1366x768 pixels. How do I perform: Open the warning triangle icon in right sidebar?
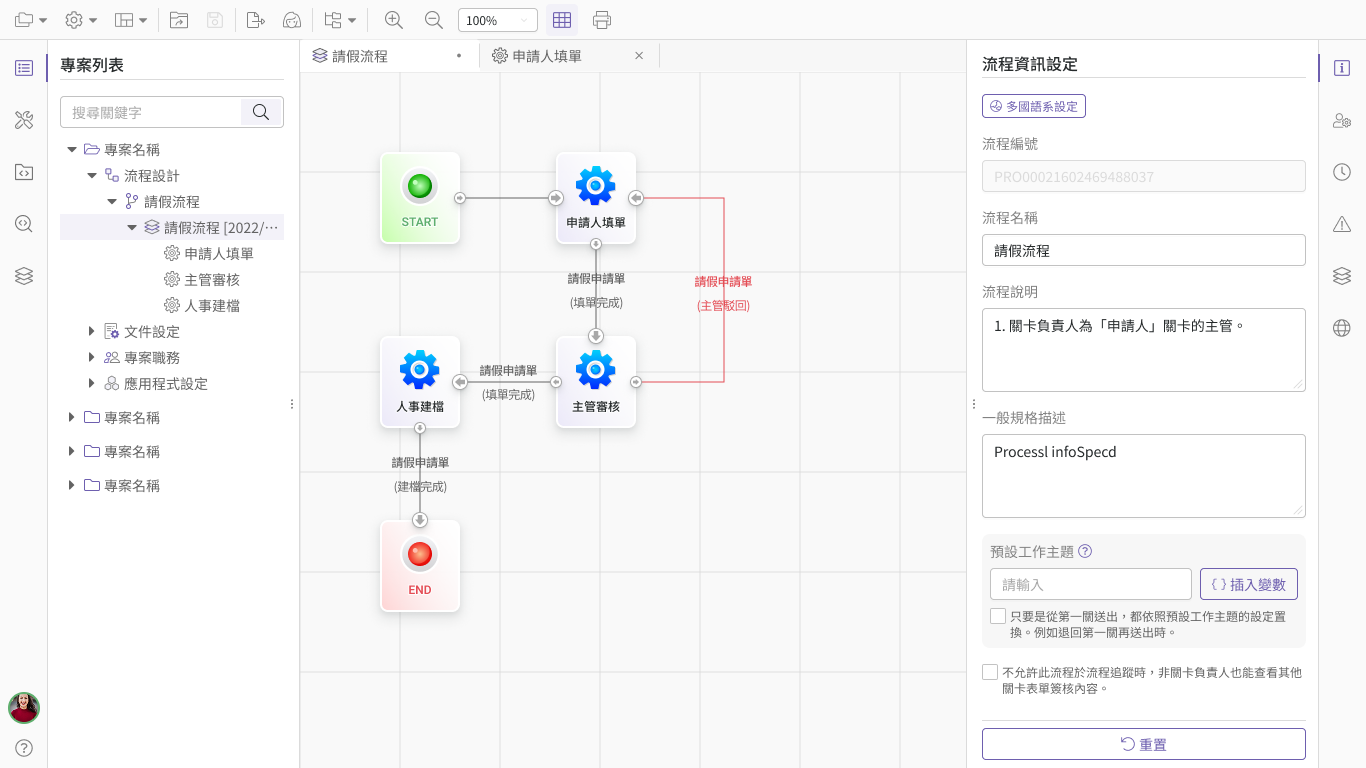coord(1342,224)
